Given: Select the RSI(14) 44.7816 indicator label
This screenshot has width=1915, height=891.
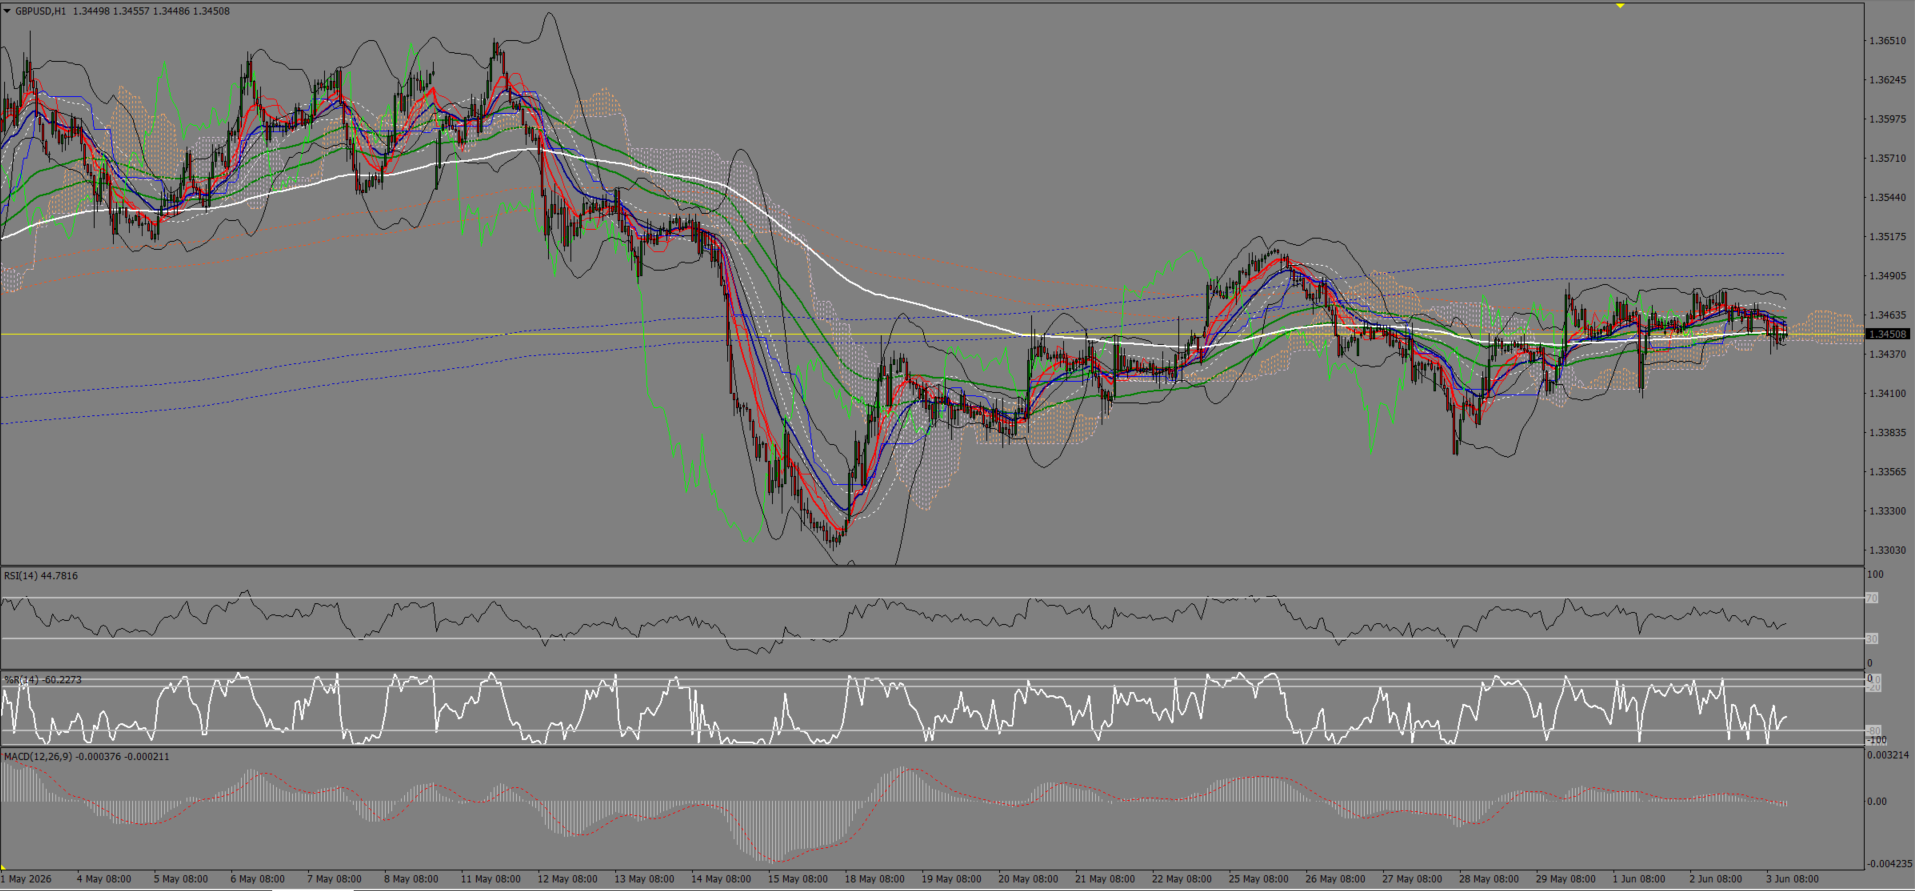Looking at the screenshot, I should tap(41, 576).
